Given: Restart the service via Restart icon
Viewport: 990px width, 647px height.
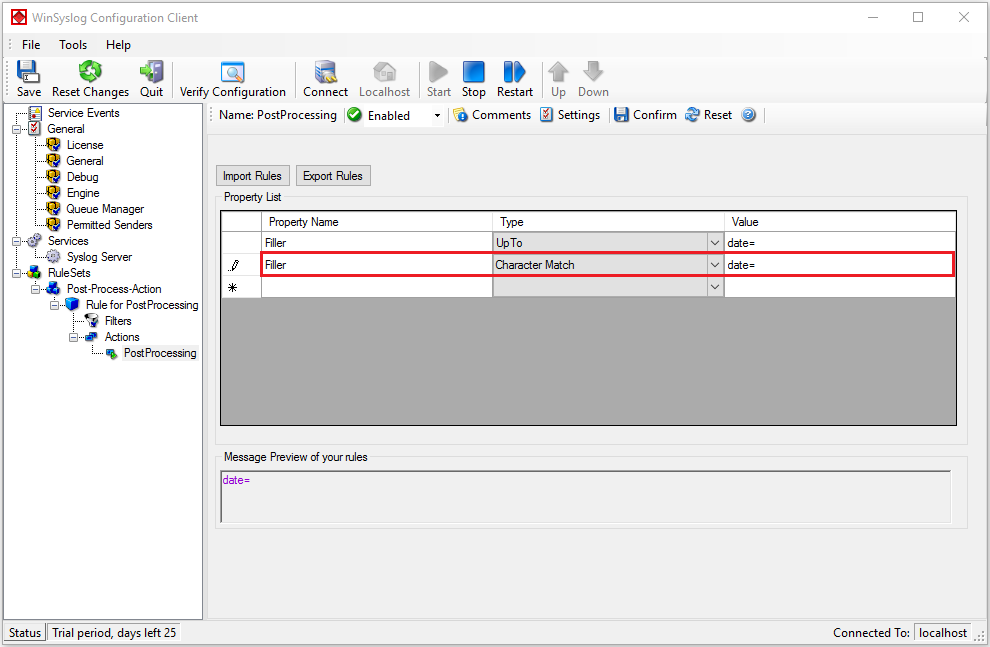Looking at the screenshot, I should 515,72.
